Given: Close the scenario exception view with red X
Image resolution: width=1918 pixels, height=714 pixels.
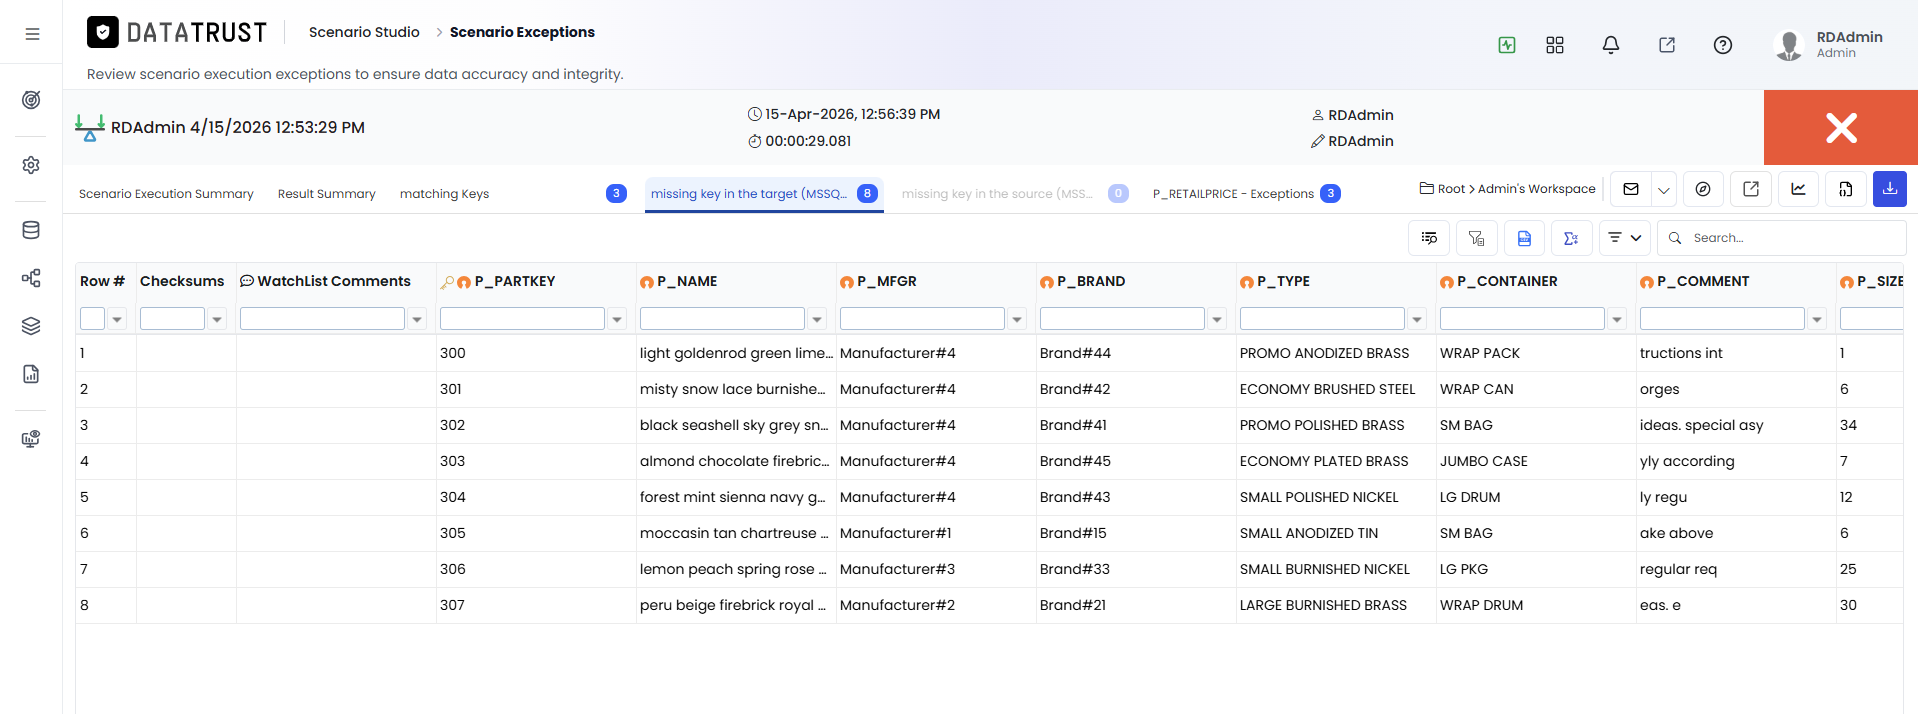Looking at the screenshot, I should tap(1841, 127).
